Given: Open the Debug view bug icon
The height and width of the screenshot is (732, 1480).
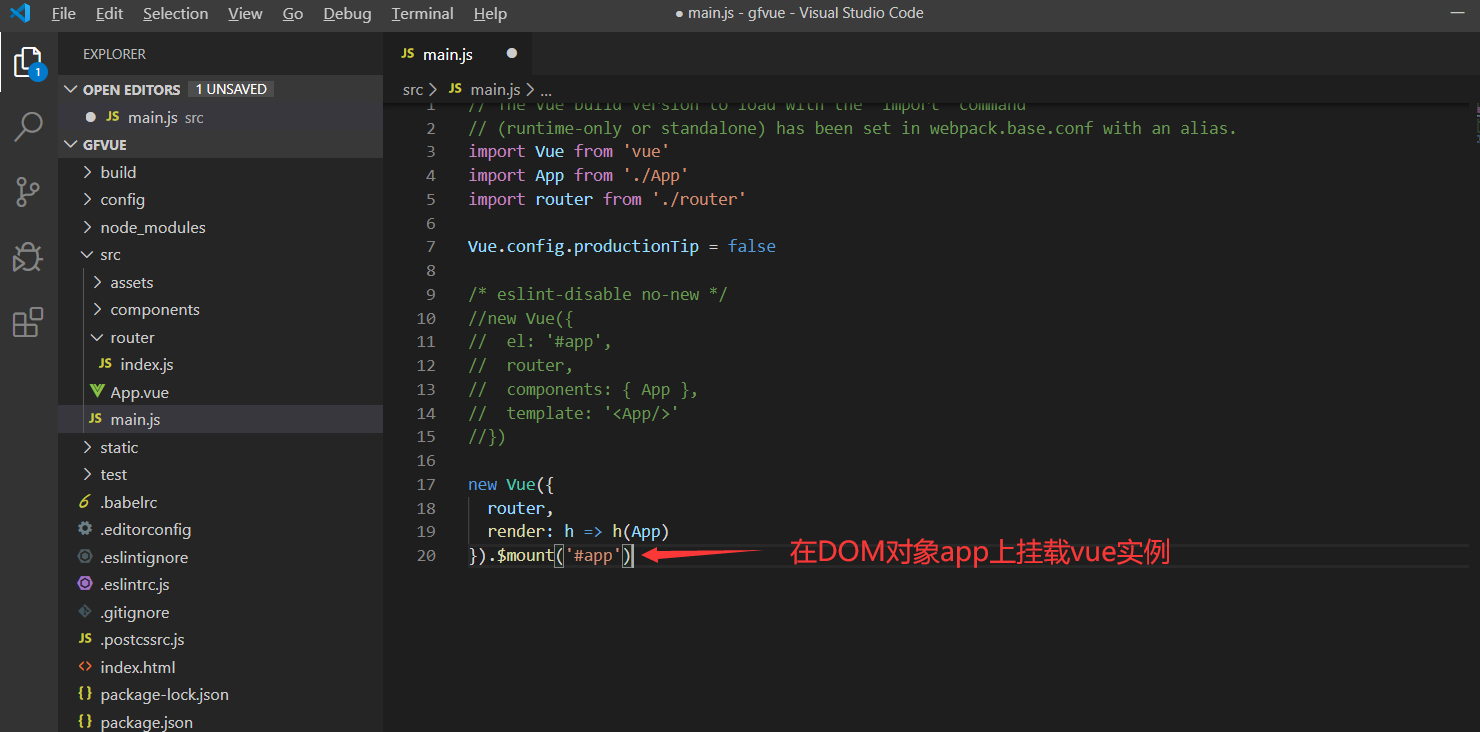Looking at the screenshot, I should point(28,257).
